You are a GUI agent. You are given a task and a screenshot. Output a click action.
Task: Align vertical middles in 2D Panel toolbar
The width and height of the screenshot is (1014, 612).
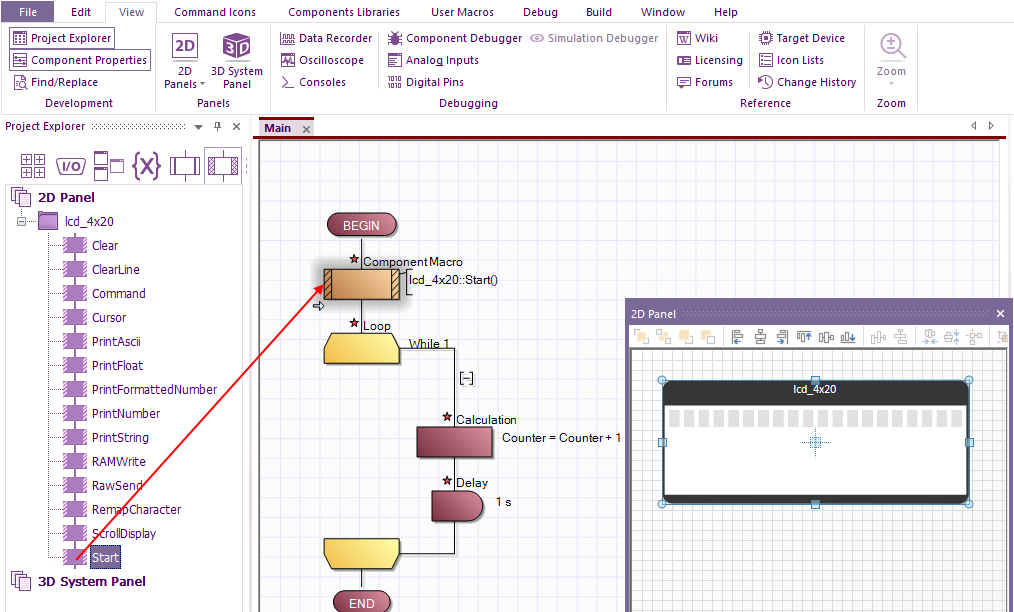(826, 336)
